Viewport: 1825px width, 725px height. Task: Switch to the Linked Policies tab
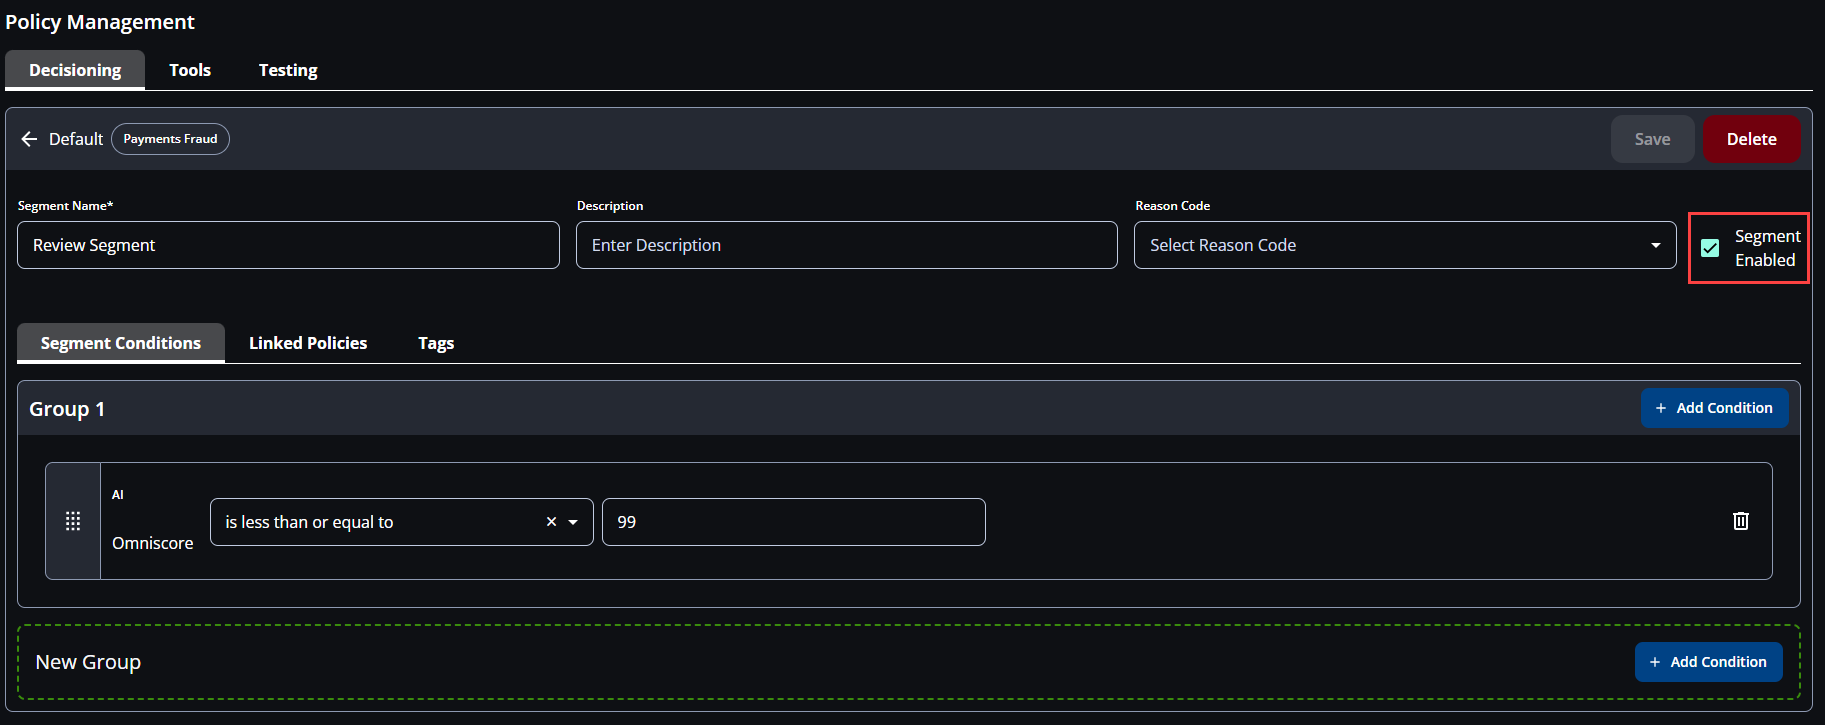coord(308,343)
